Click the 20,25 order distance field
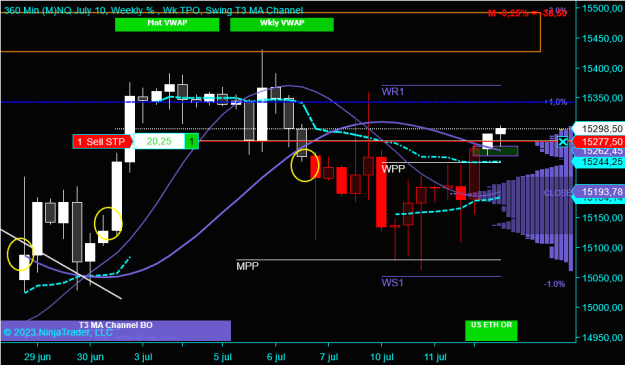The height and width of the screenshot is (365, 625). click(159, 141)
